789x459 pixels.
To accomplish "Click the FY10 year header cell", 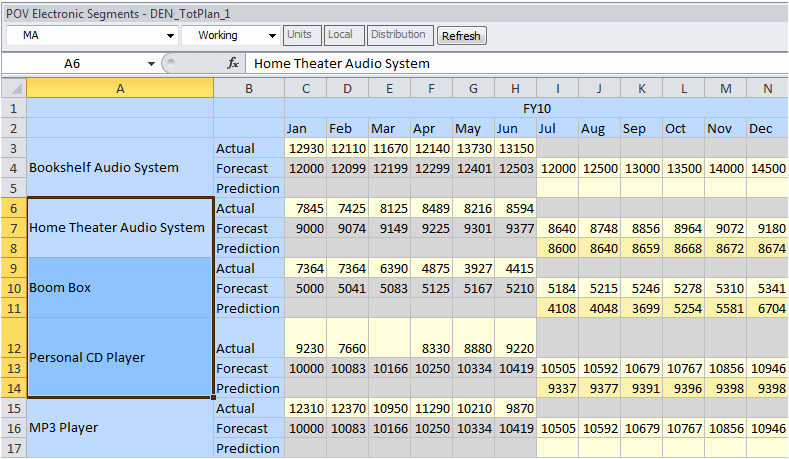I will pos(536,108).
